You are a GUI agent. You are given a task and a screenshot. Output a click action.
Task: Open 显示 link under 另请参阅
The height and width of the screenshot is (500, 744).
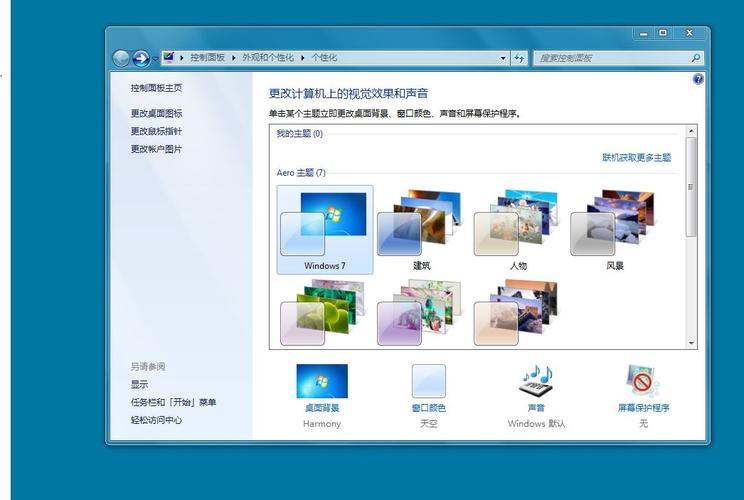pyautogui.click(x=139, y=384)
